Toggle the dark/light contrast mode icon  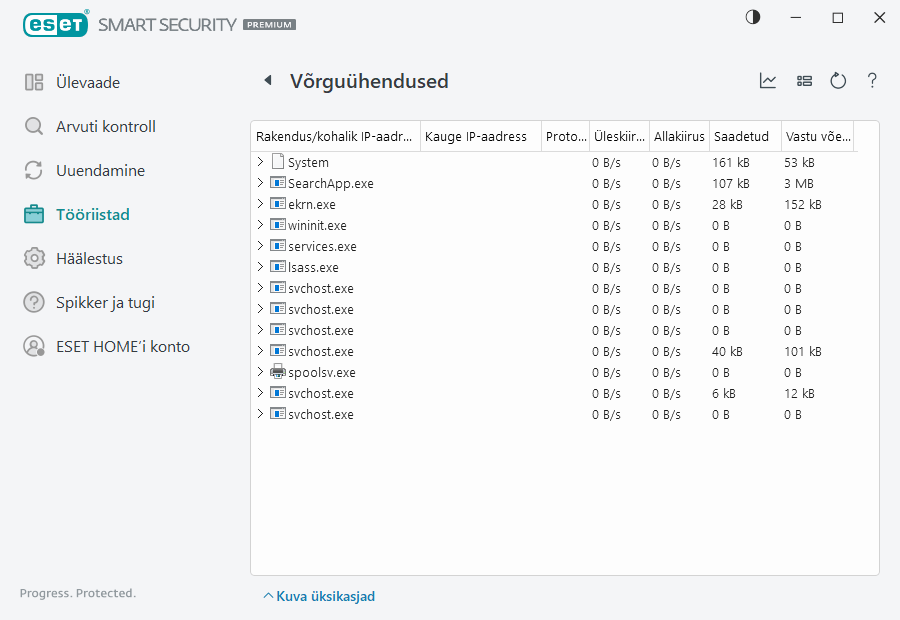tap(752, 18)
